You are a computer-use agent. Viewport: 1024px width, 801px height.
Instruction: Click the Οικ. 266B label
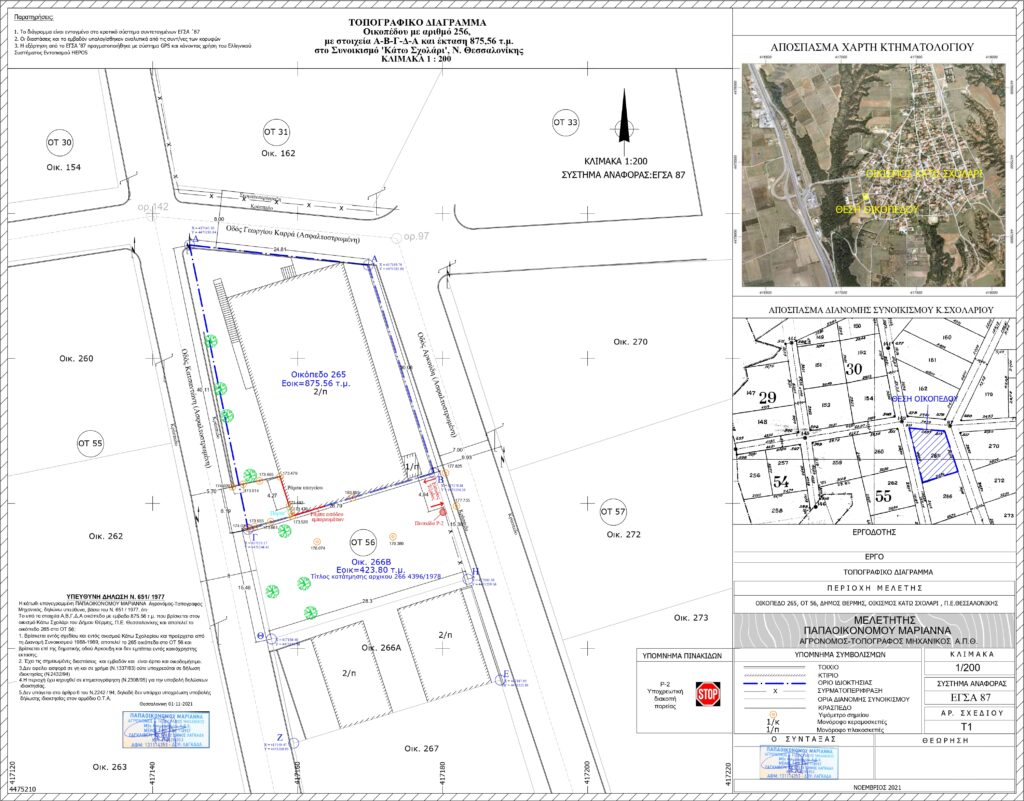pyautogui.click(x=371, y=561)
